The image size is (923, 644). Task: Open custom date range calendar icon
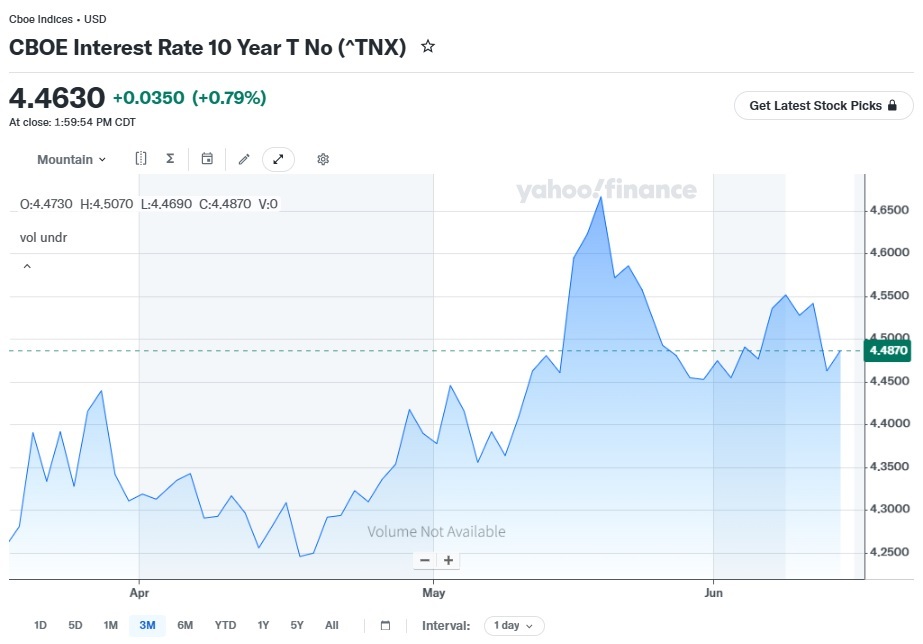point(386,625)
